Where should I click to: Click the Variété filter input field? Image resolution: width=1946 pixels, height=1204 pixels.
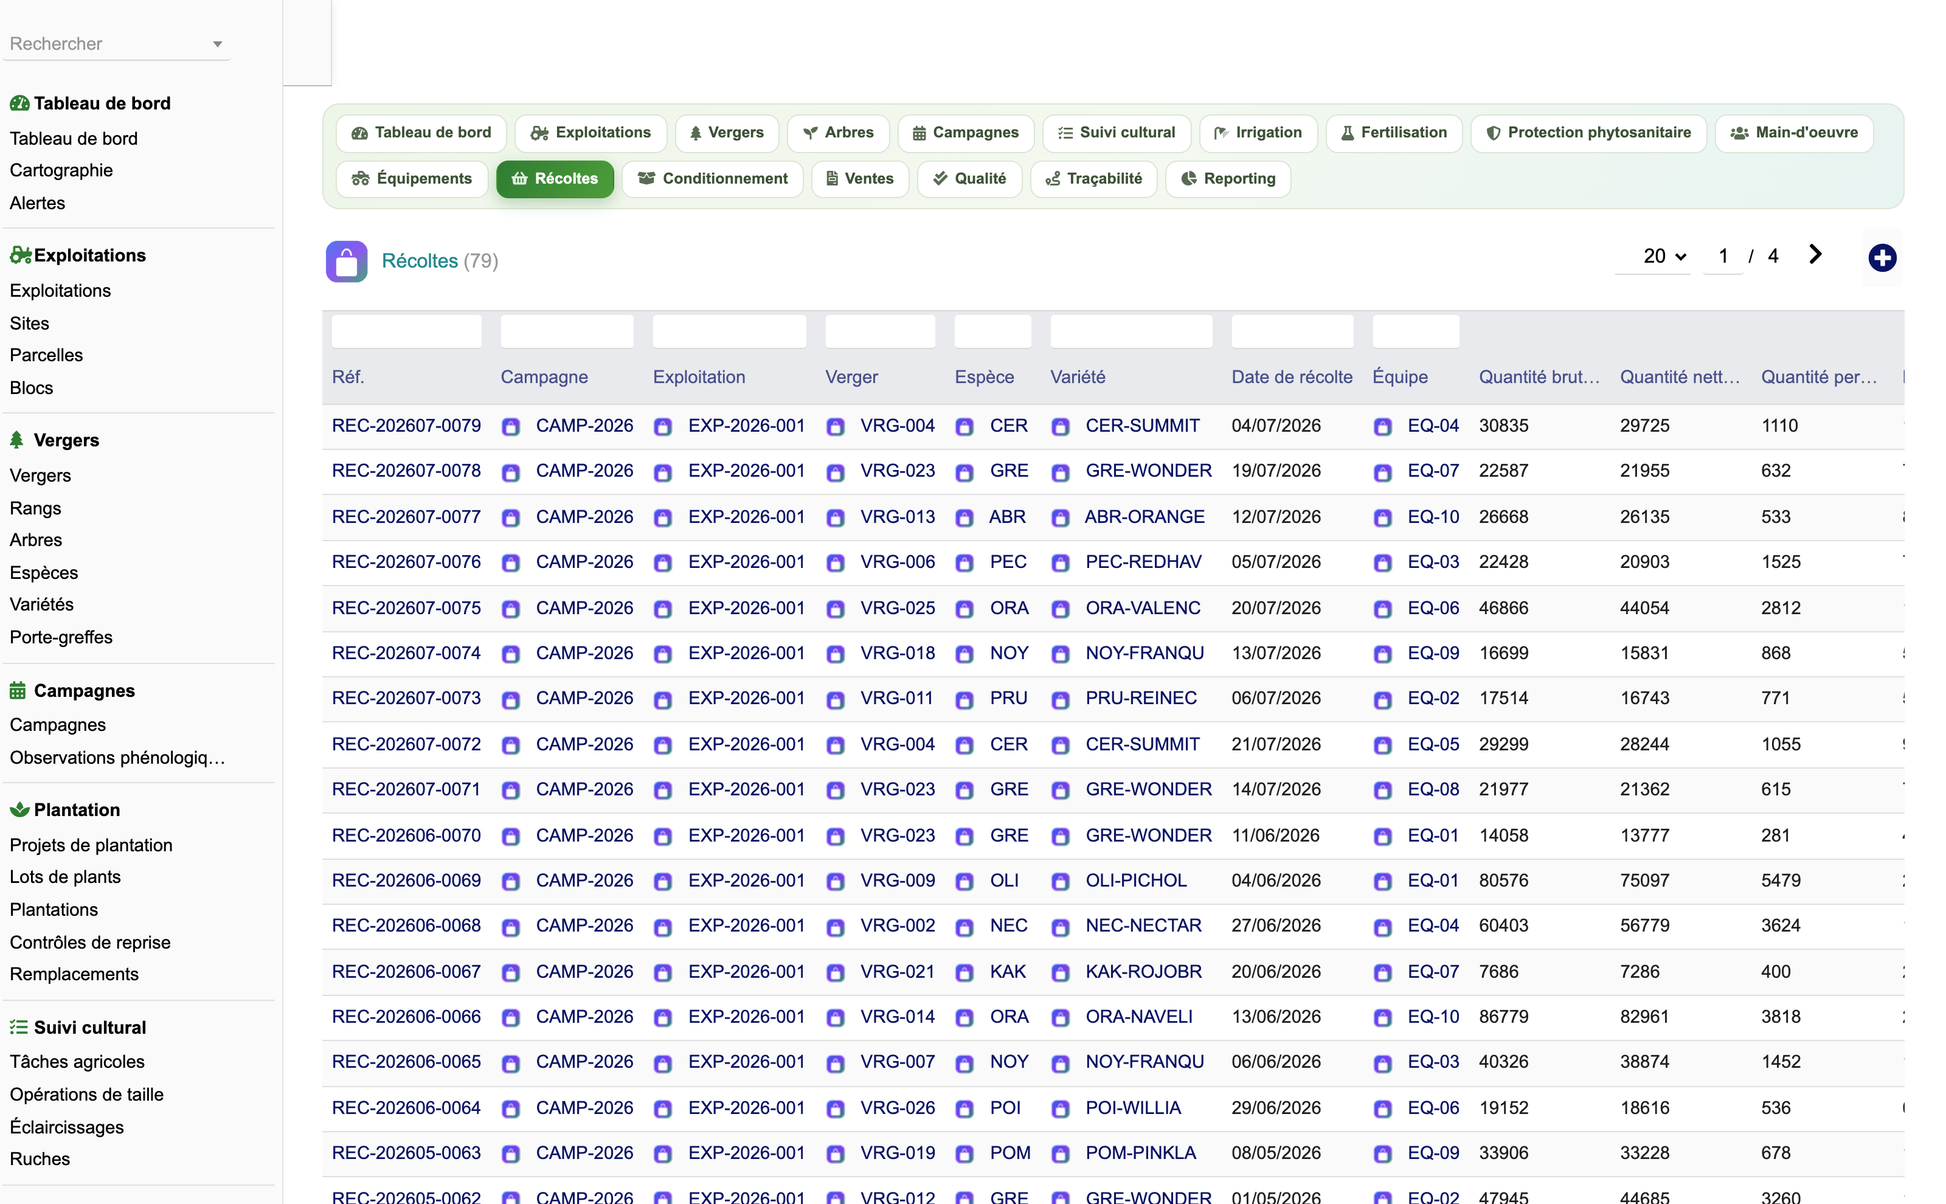(1131, 331)
